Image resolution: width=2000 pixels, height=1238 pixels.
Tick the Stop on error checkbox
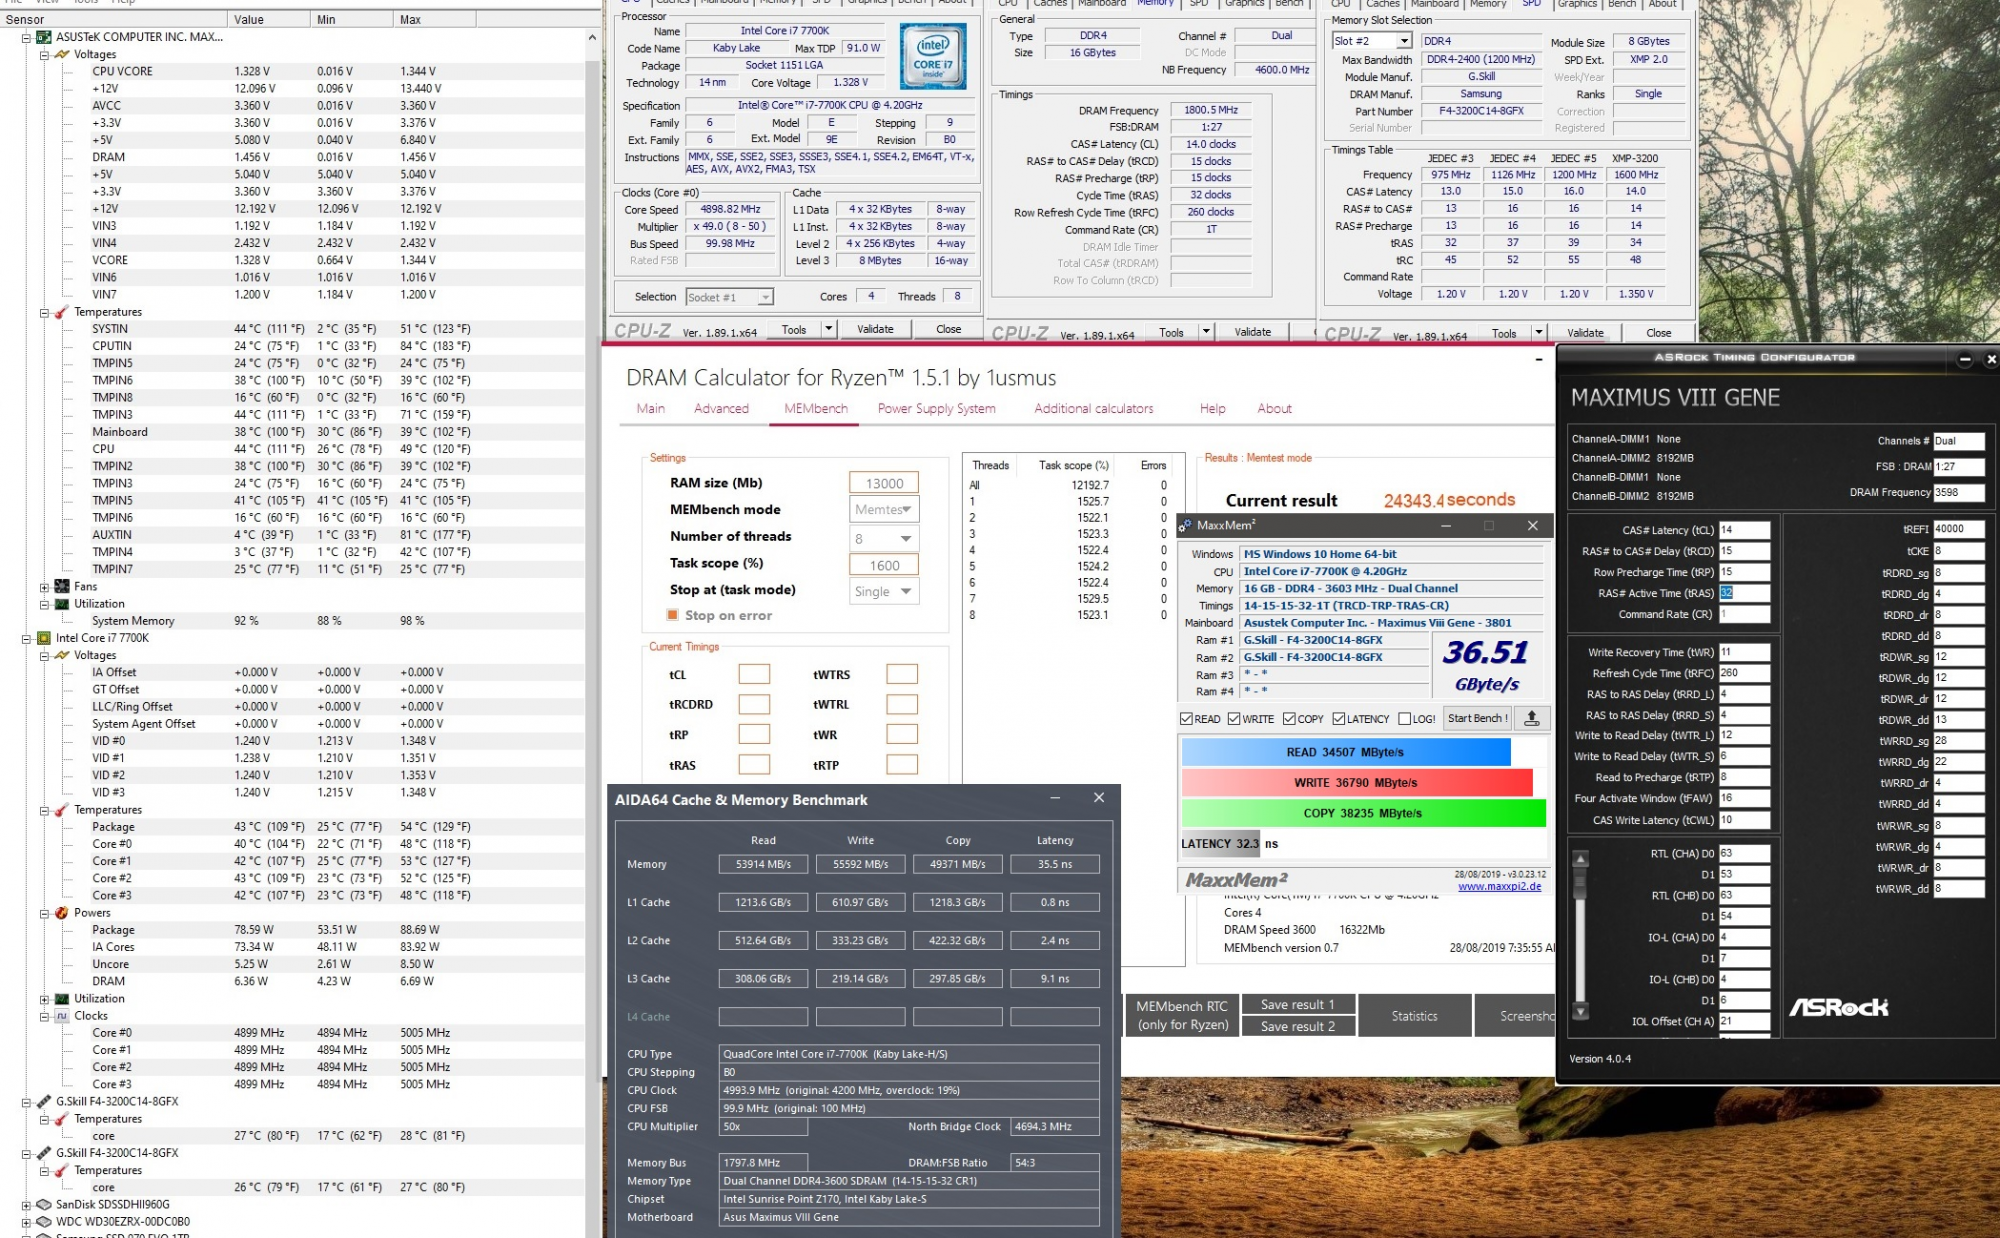pyautogui.click(x=673, y=615)
